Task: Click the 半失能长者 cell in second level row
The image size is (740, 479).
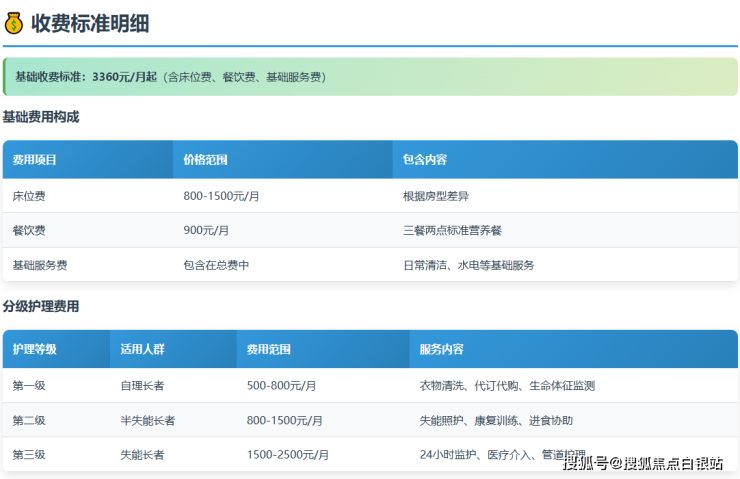Action: 148,421
